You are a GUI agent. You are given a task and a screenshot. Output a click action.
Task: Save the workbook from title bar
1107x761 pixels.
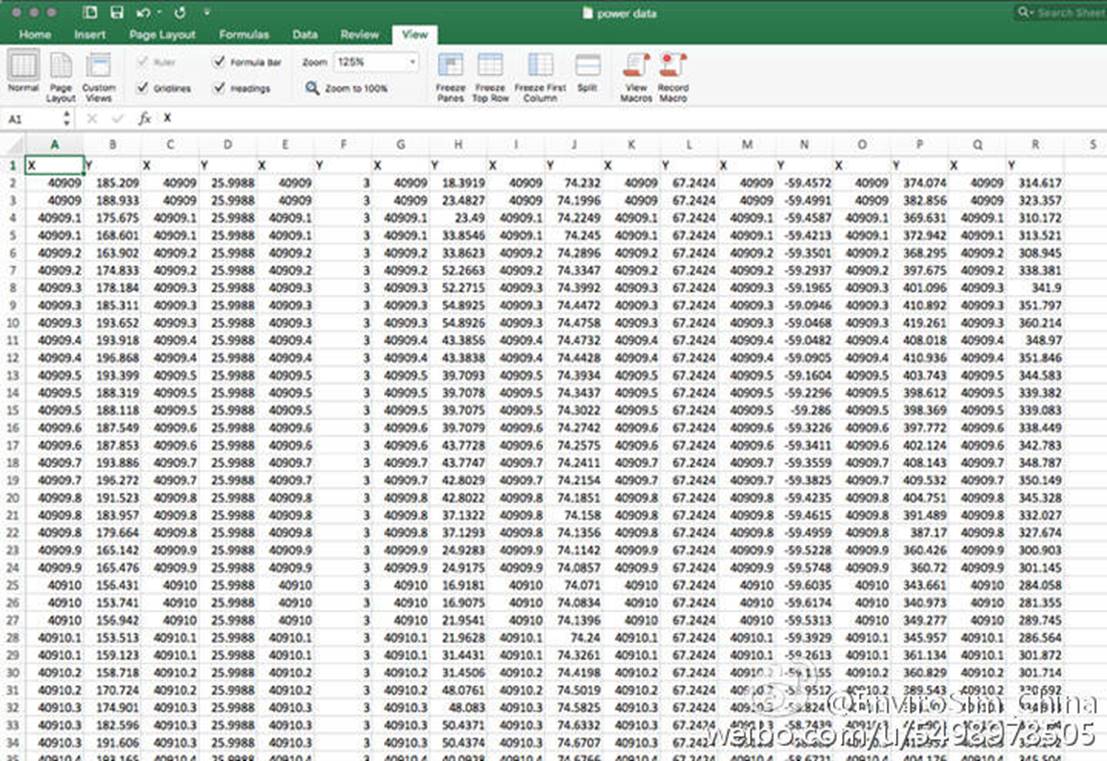pos(117,13)
